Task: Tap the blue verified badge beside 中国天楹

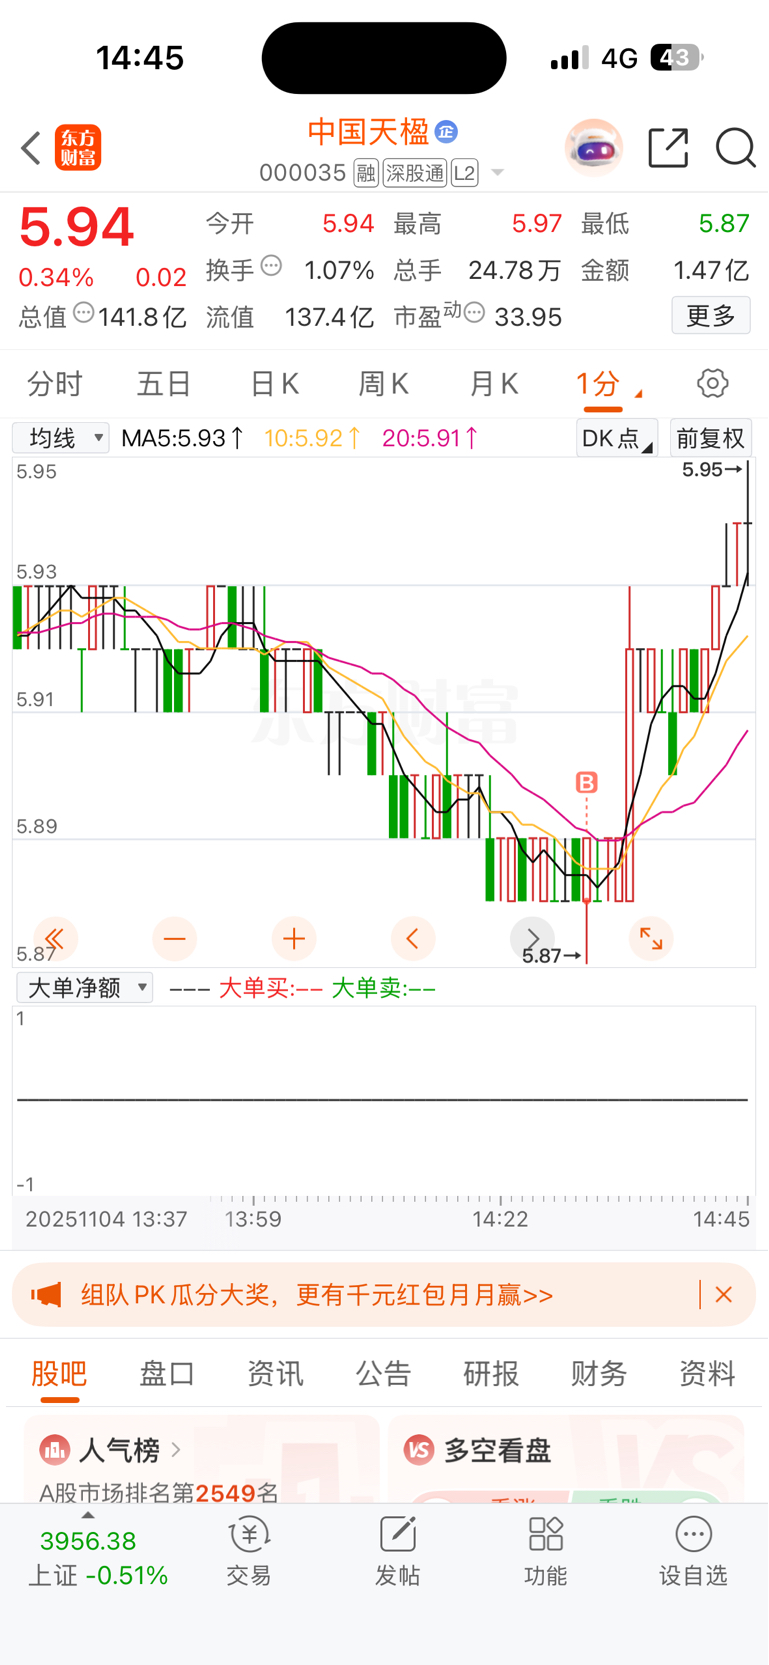Action: point(446,131)
